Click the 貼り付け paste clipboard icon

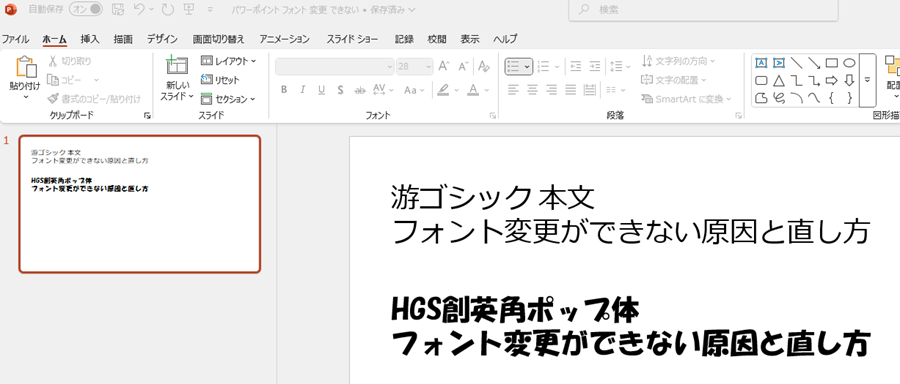[x=25, y=67]
